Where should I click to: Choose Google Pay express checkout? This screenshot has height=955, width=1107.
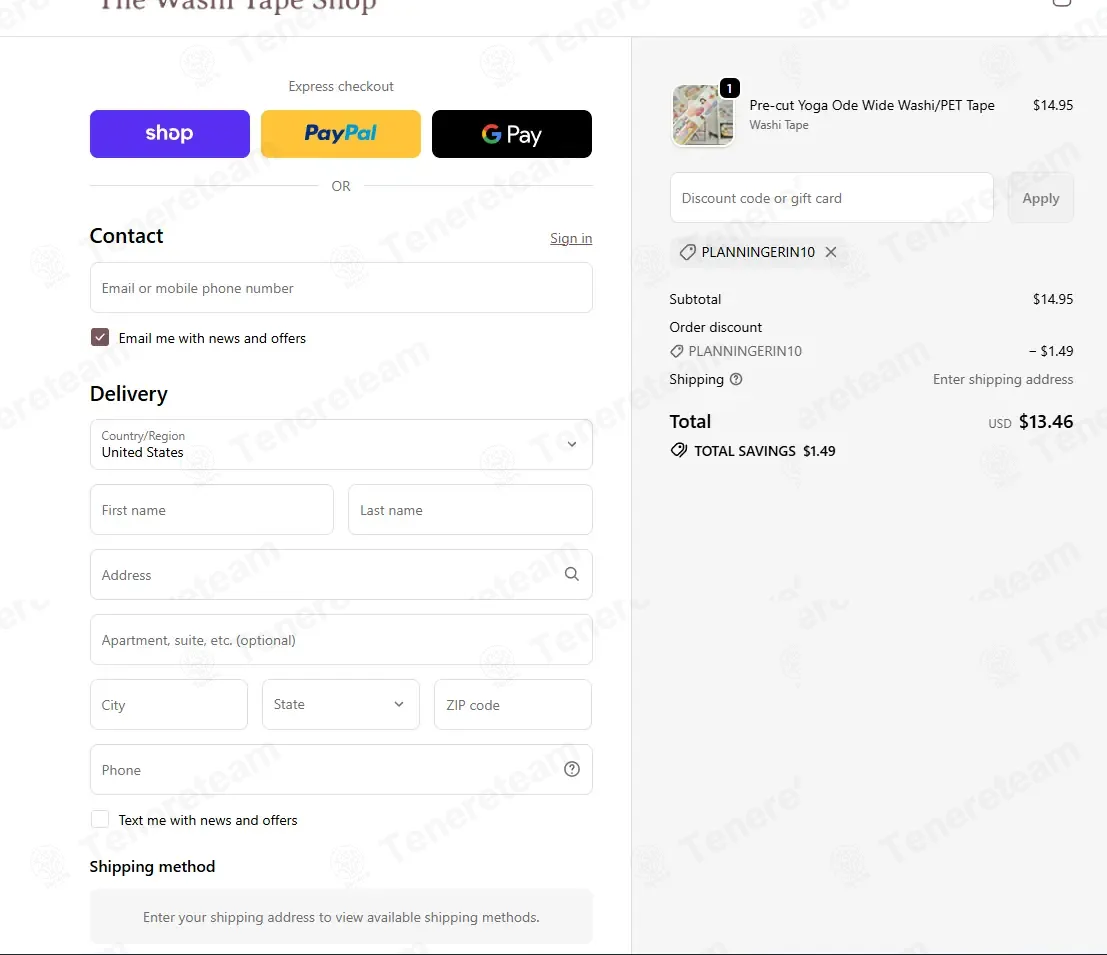(512, 134)
